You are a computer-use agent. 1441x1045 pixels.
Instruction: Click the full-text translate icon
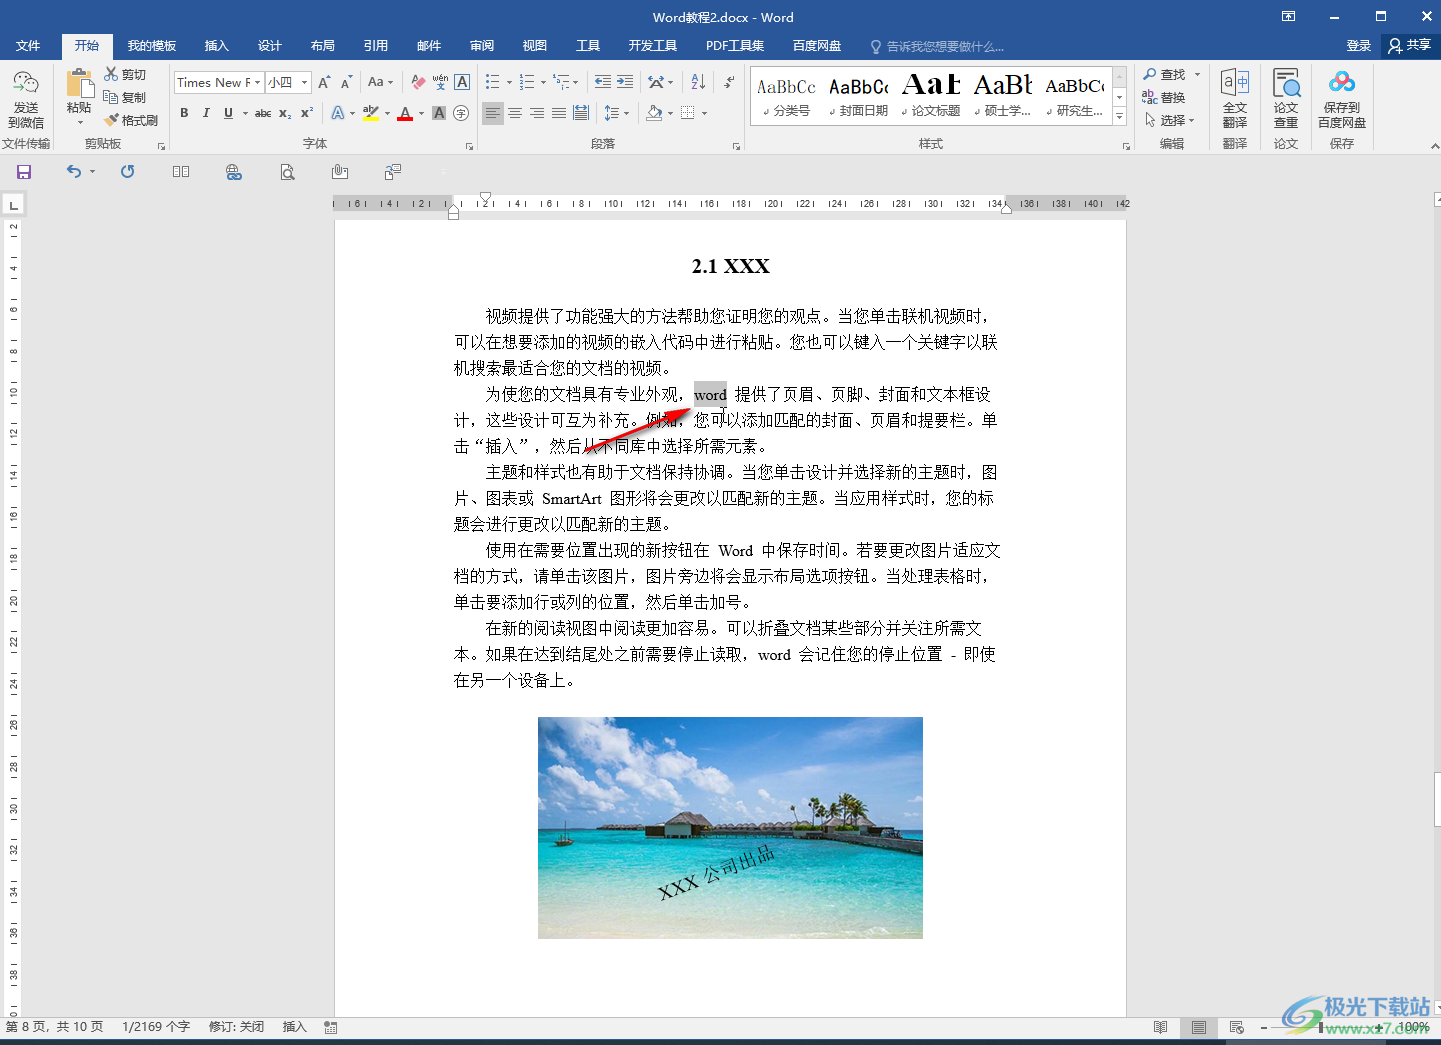point(1235,99)
